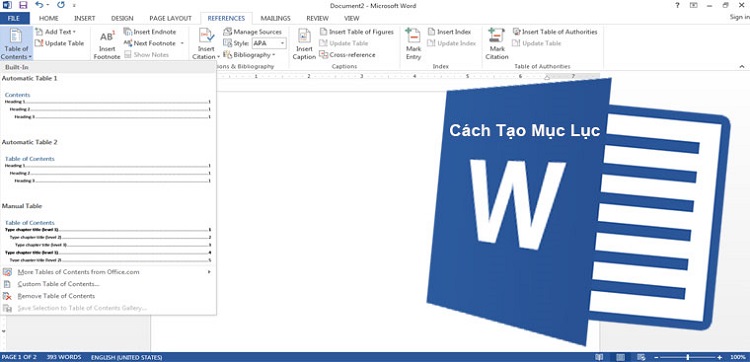Expand the Bibliography dropdown arrow
Viewport: 750px width, 362px height.
tap(273, 55)
